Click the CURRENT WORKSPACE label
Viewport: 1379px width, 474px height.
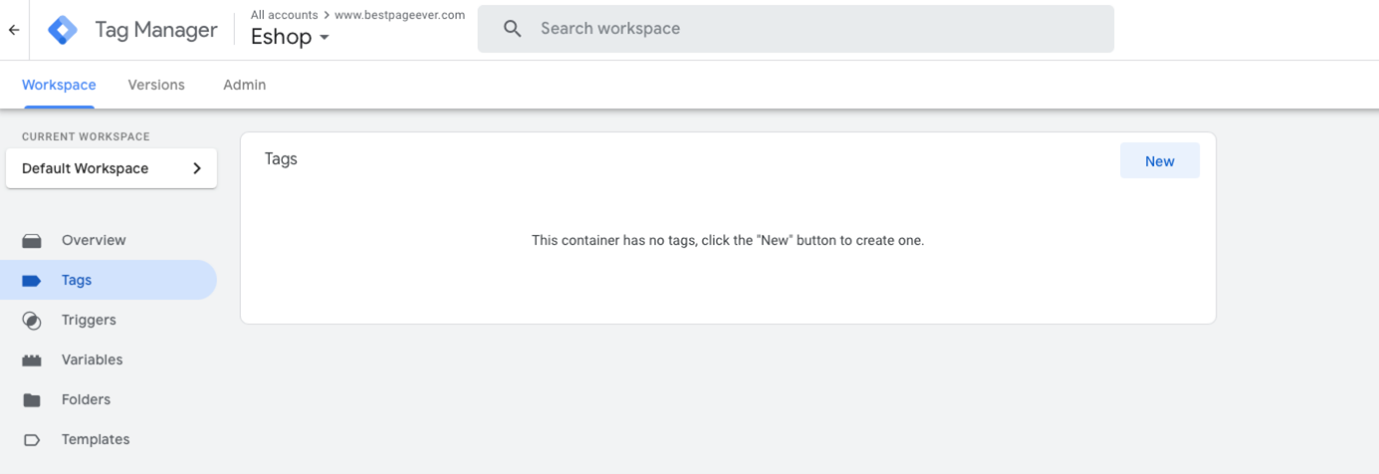point(86,137)
